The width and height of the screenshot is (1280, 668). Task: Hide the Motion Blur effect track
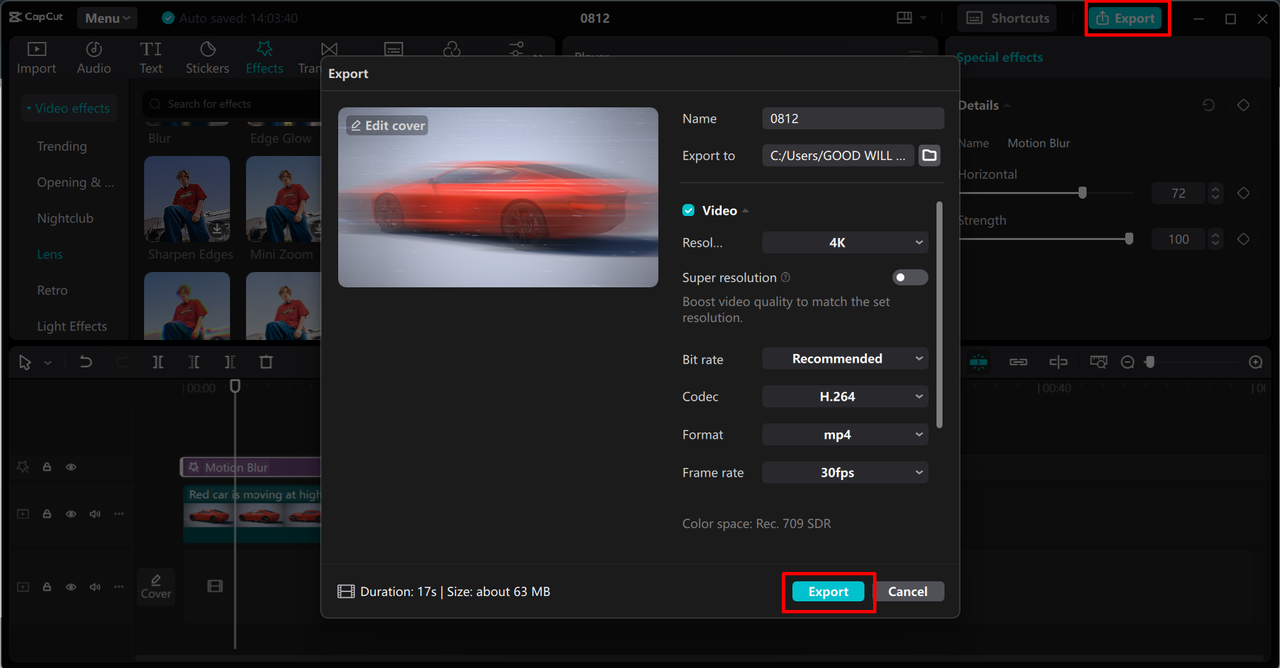tap(71, 467)
